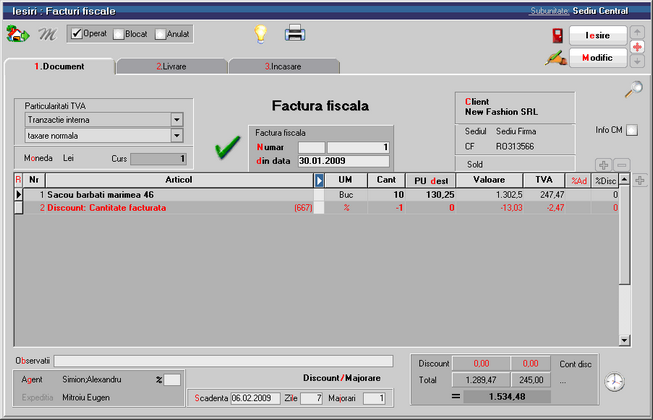The image size is (653, 420).
Task: Open search with magnifying glass icon
Action: pyautogui.click(x=633, y=89)
